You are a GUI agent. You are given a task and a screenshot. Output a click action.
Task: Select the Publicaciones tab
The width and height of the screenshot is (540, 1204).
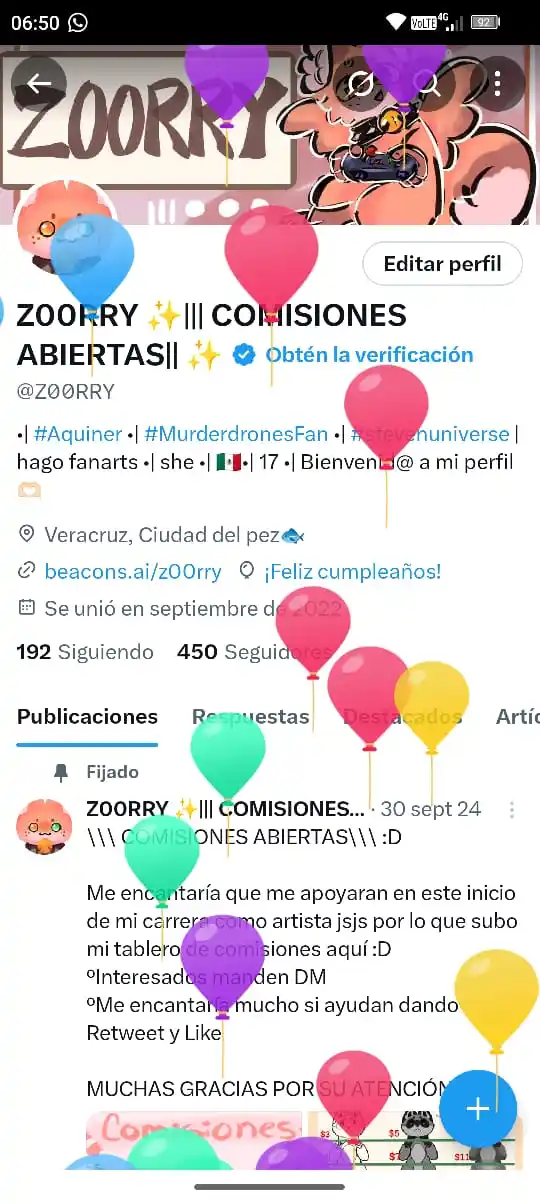coord(87,716)
